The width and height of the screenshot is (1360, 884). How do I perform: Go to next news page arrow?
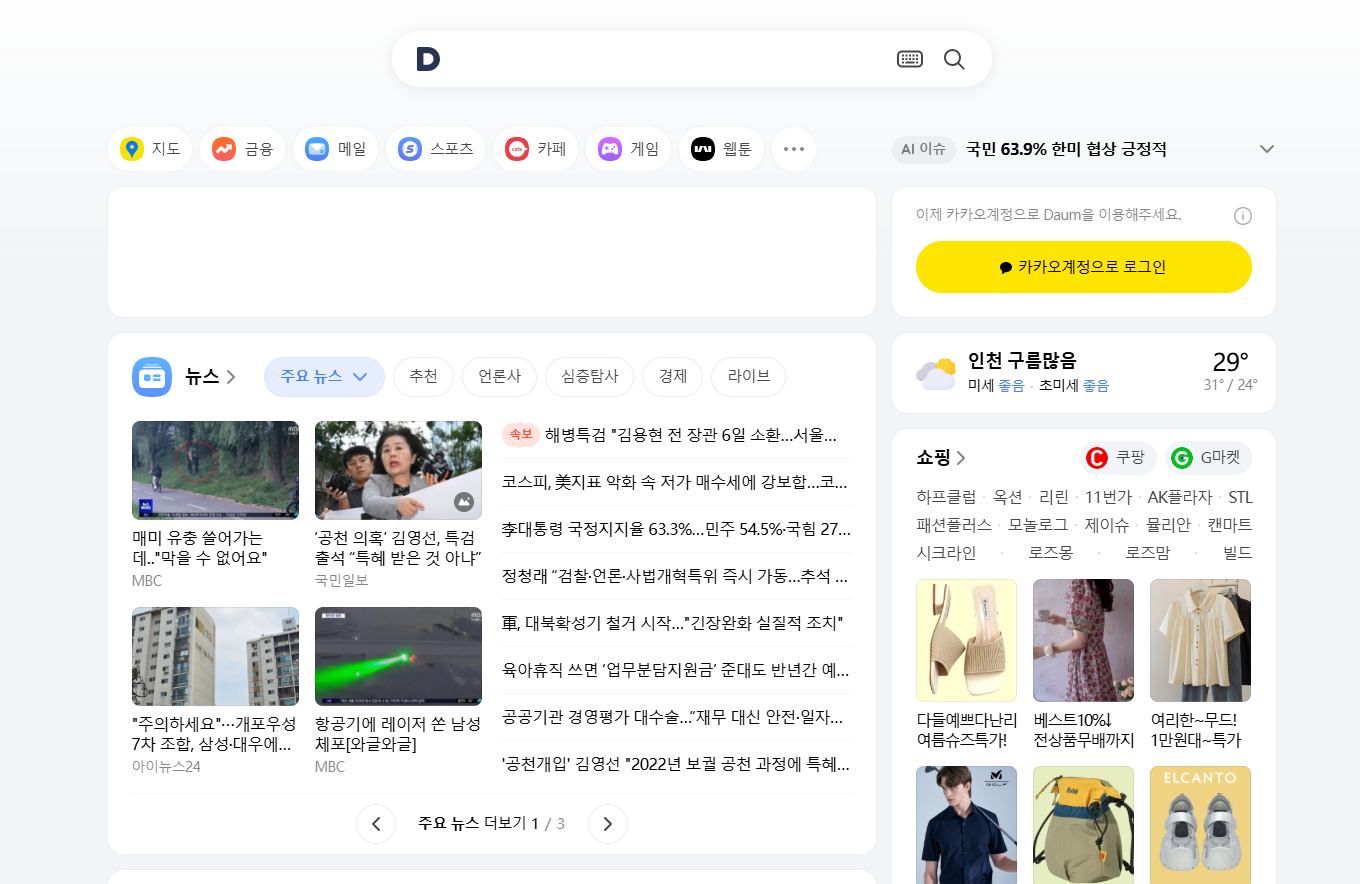(607, 824)
